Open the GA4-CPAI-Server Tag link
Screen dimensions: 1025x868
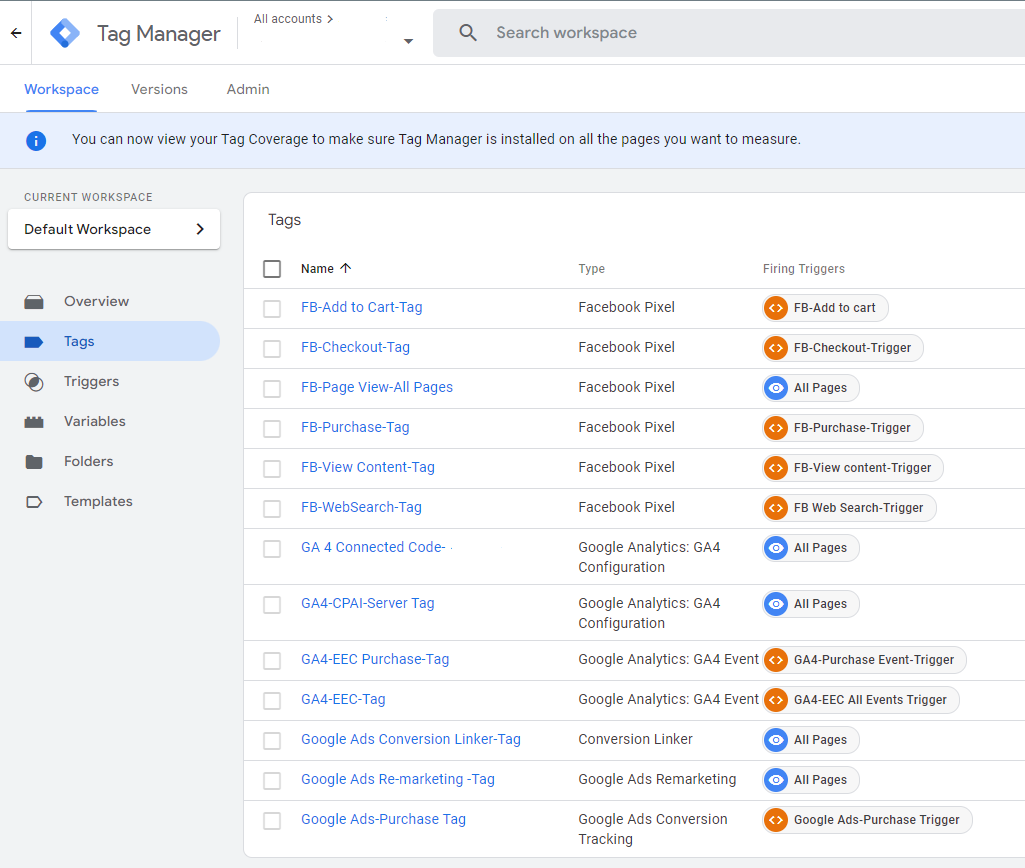(367, 603)
